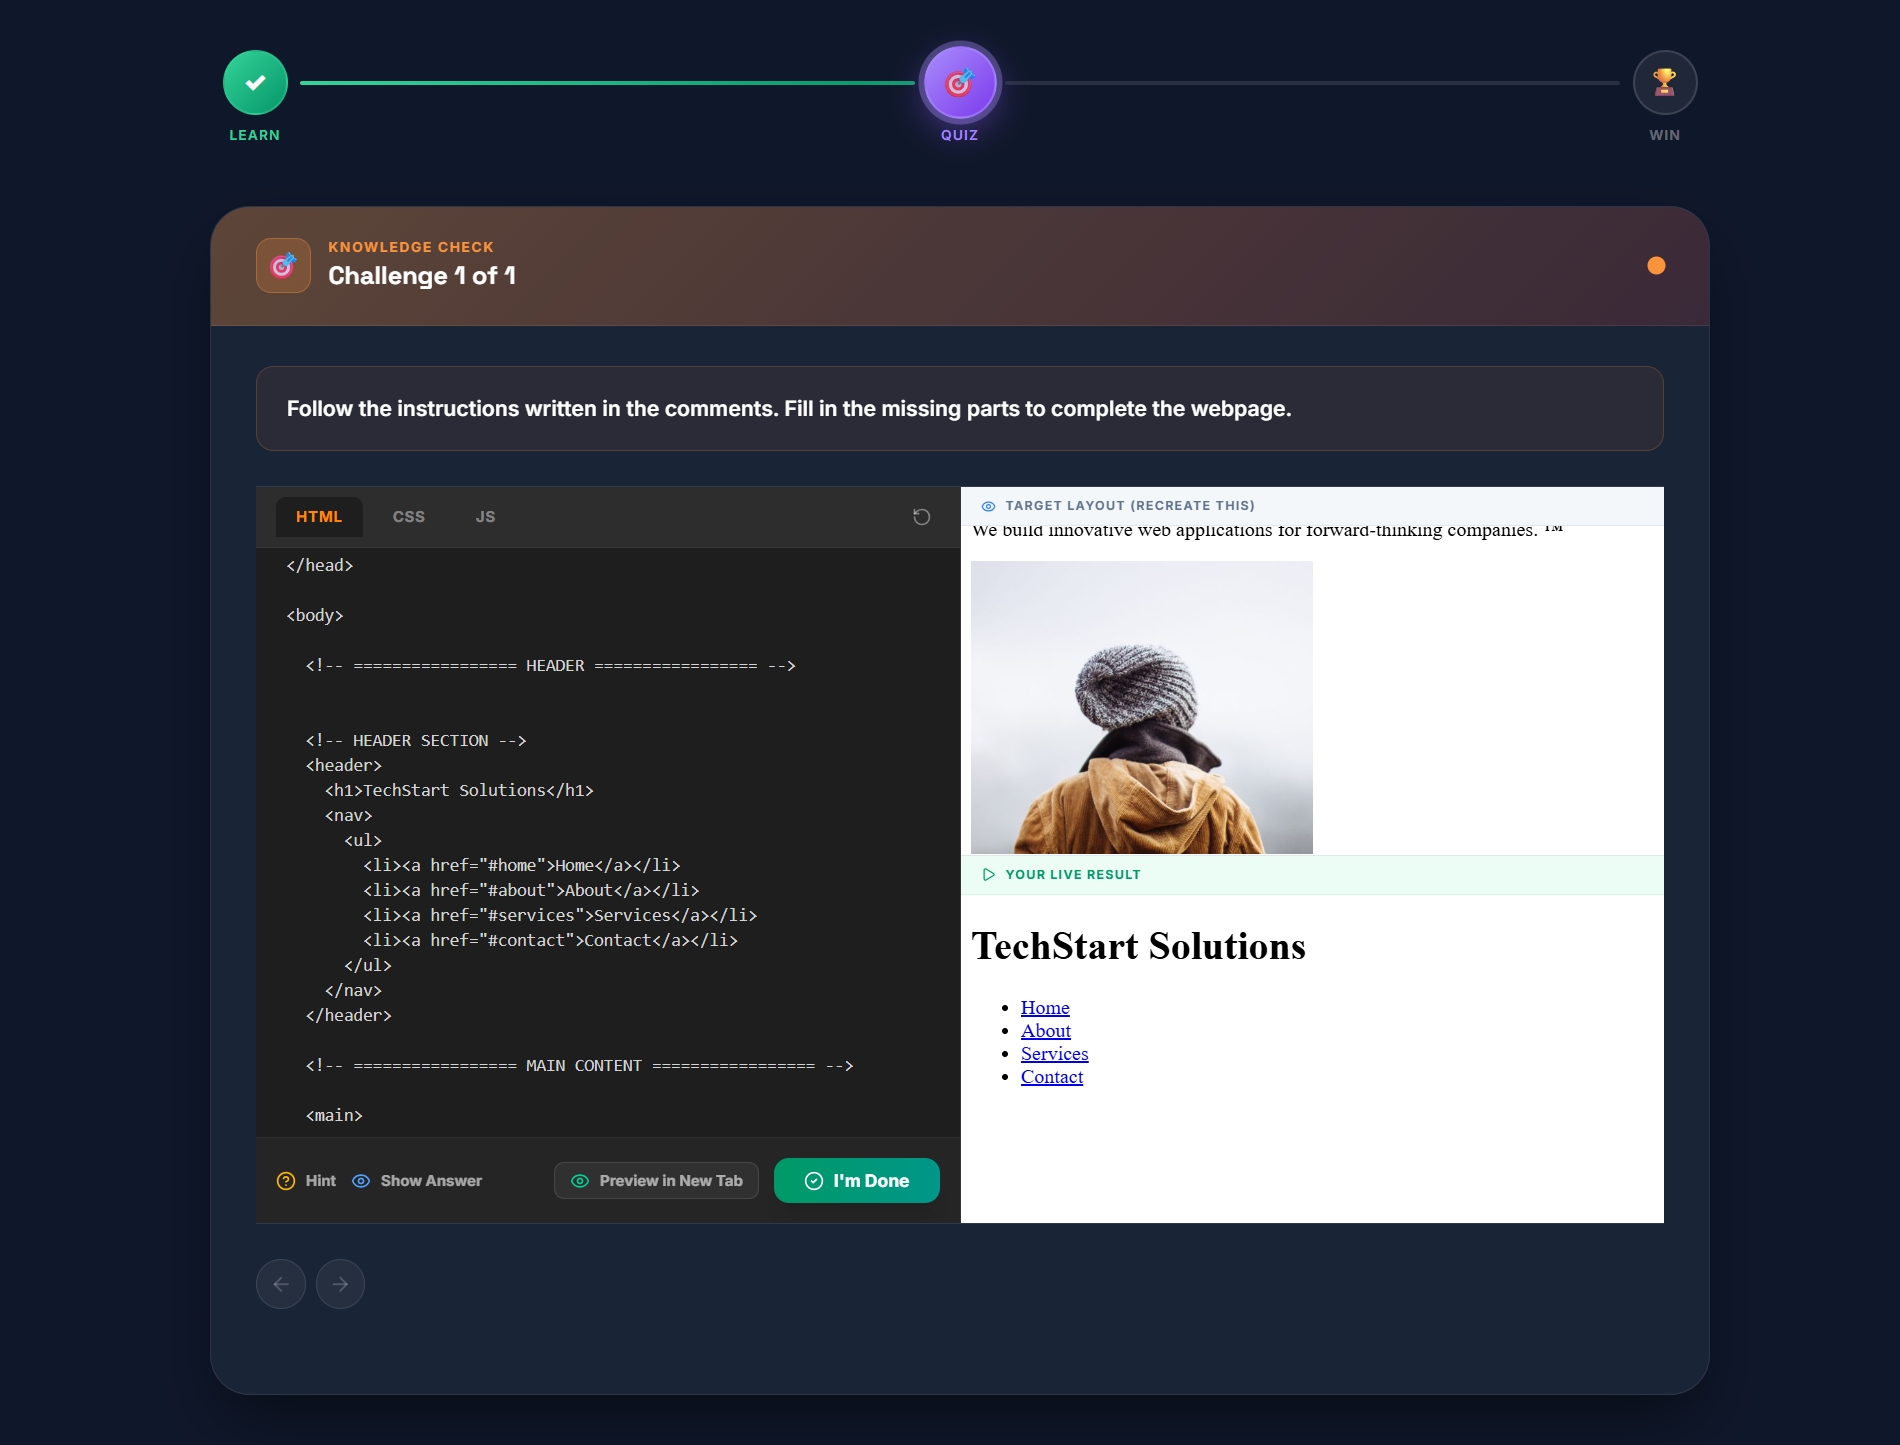Screen dimensions: 1900x1445
Task: Click the eye icon next to Target Layout
Action: coord(989,506)
